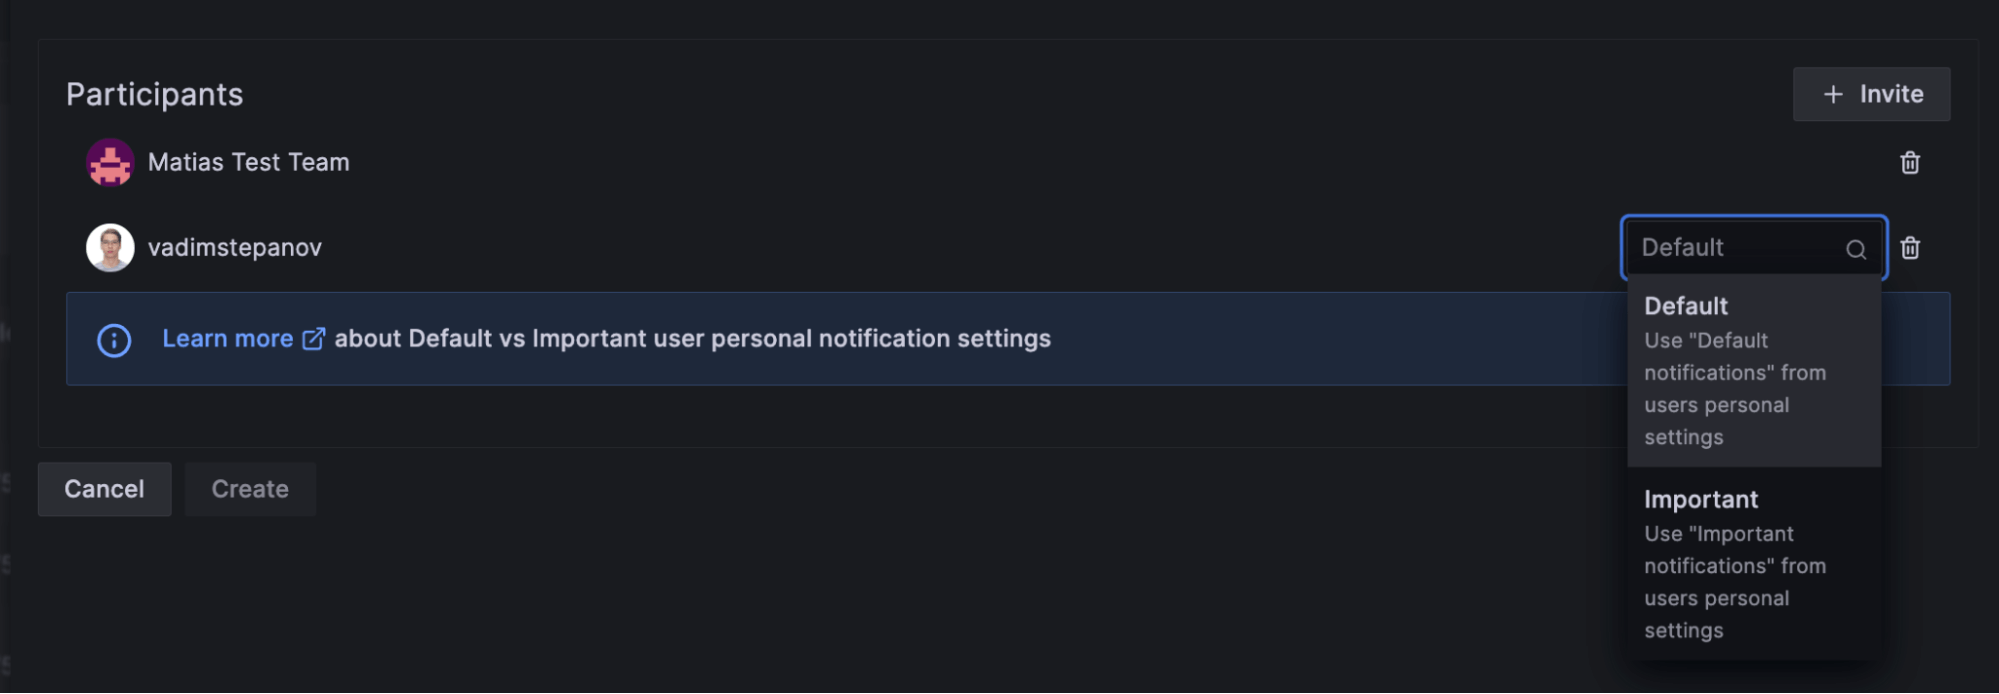Click the vadimstepanov username text
The height and width of the screenshot is (694, 1999).
pyautogui.click(x=235, y=248)
